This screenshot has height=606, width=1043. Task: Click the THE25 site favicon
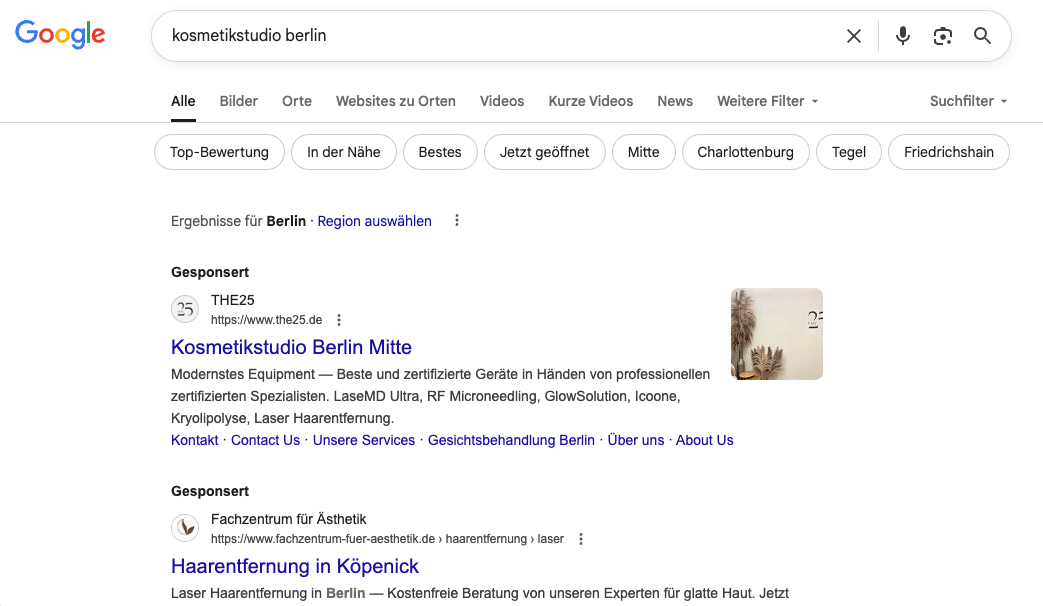(x=185, y=309)
